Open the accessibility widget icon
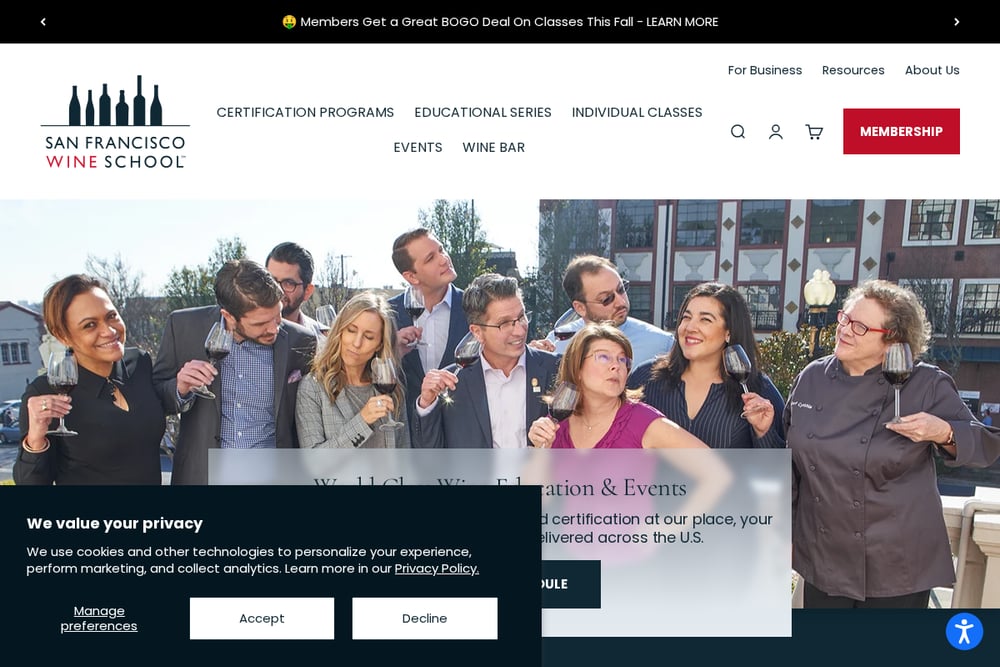Screen dimensions: 1000x667 click(964, 632)
